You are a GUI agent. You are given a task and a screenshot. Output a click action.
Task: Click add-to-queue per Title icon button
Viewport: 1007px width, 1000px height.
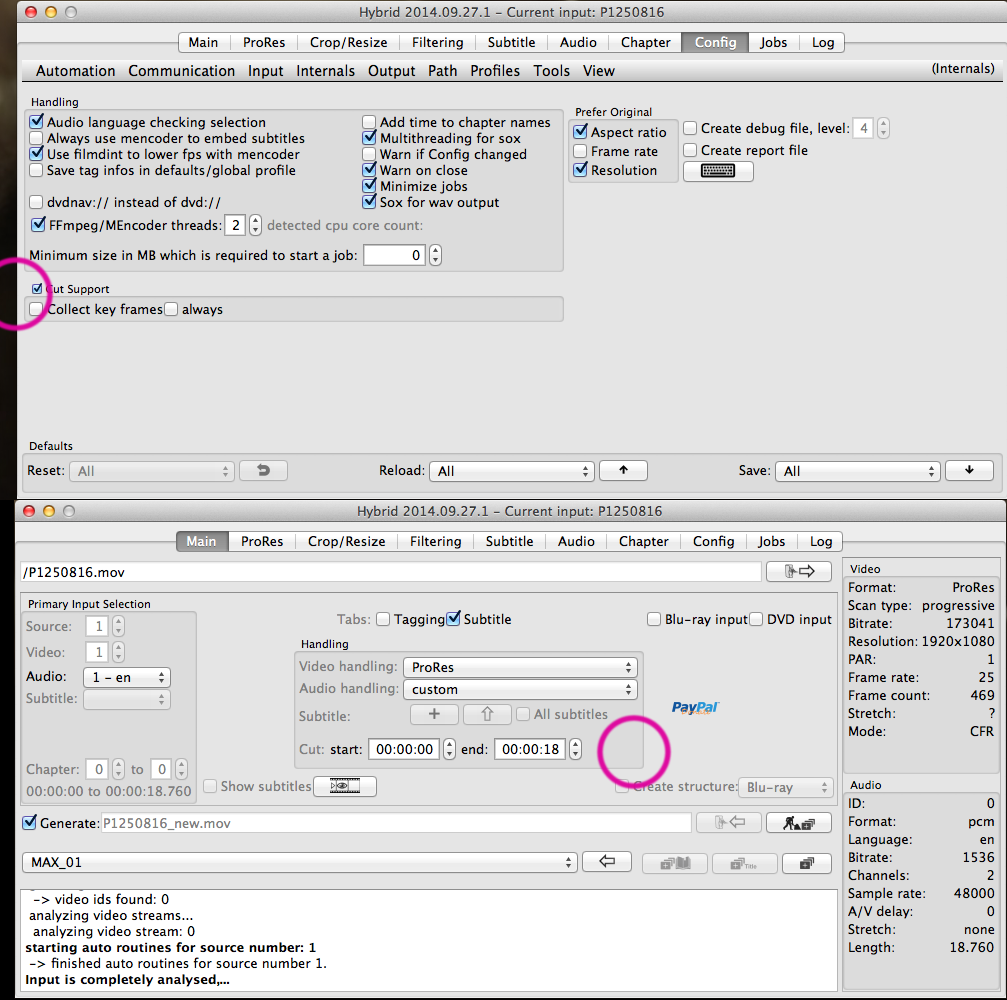tap(744, 863)
